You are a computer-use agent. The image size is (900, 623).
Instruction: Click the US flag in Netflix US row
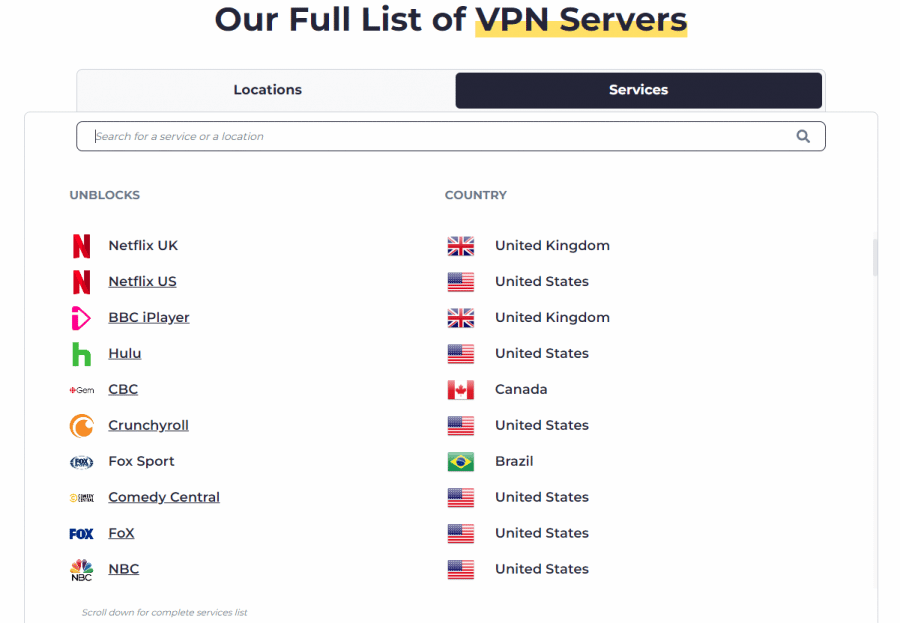461,282
